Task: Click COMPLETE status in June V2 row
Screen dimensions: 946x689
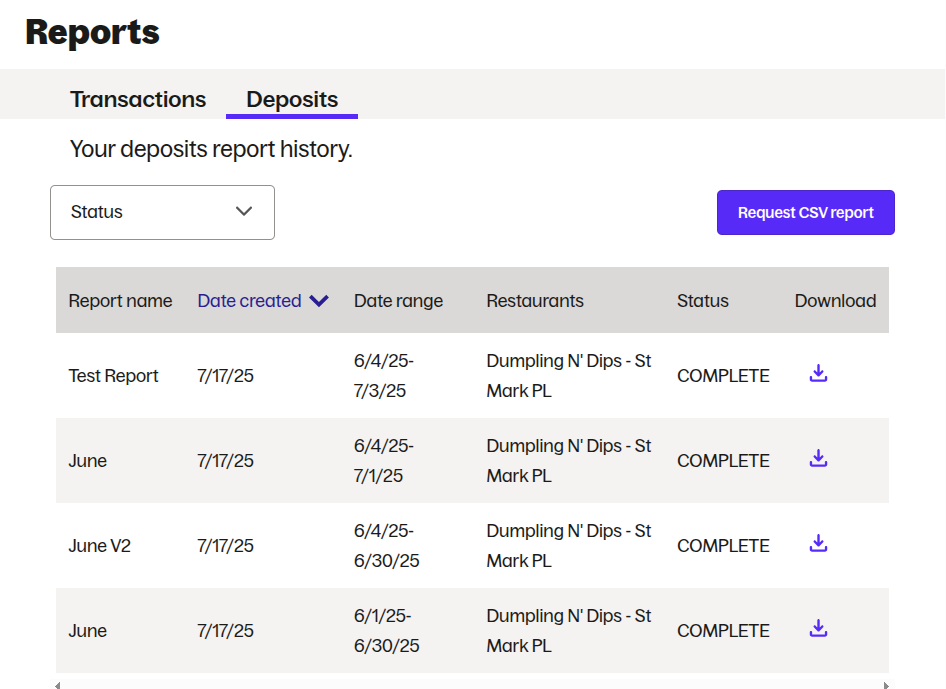Action: pyautogui.click(x=723, y=546)
